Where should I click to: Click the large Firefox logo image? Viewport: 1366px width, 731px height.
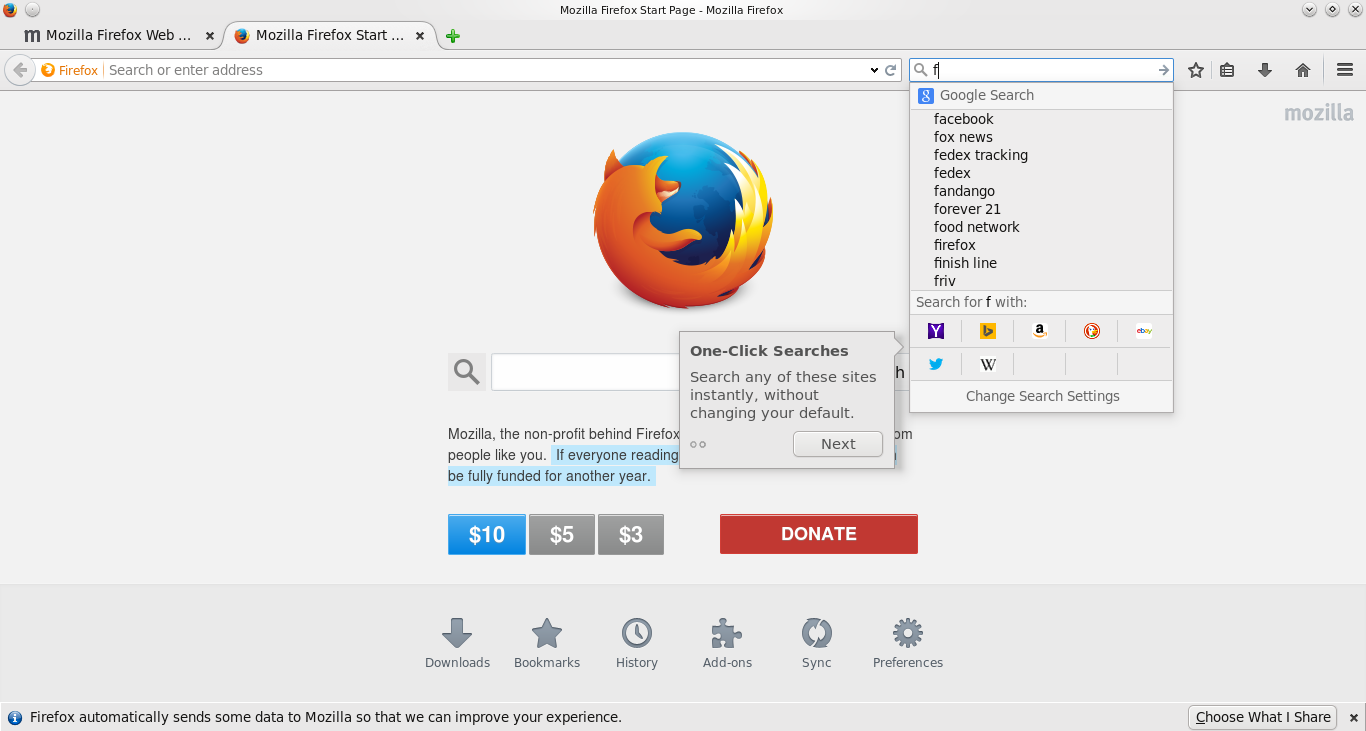683,220
